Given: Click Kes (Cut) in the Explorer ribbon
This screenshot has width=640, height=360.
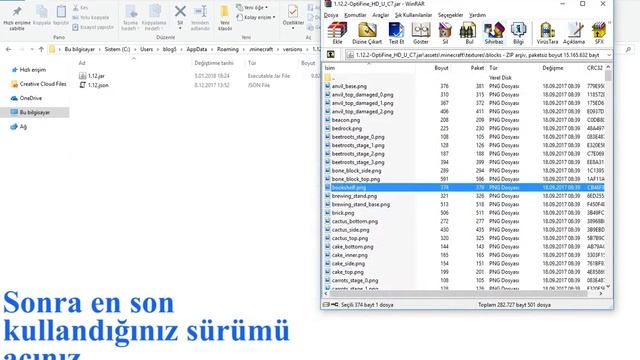Looking at the screenshot, I should (x=80, y=8).
